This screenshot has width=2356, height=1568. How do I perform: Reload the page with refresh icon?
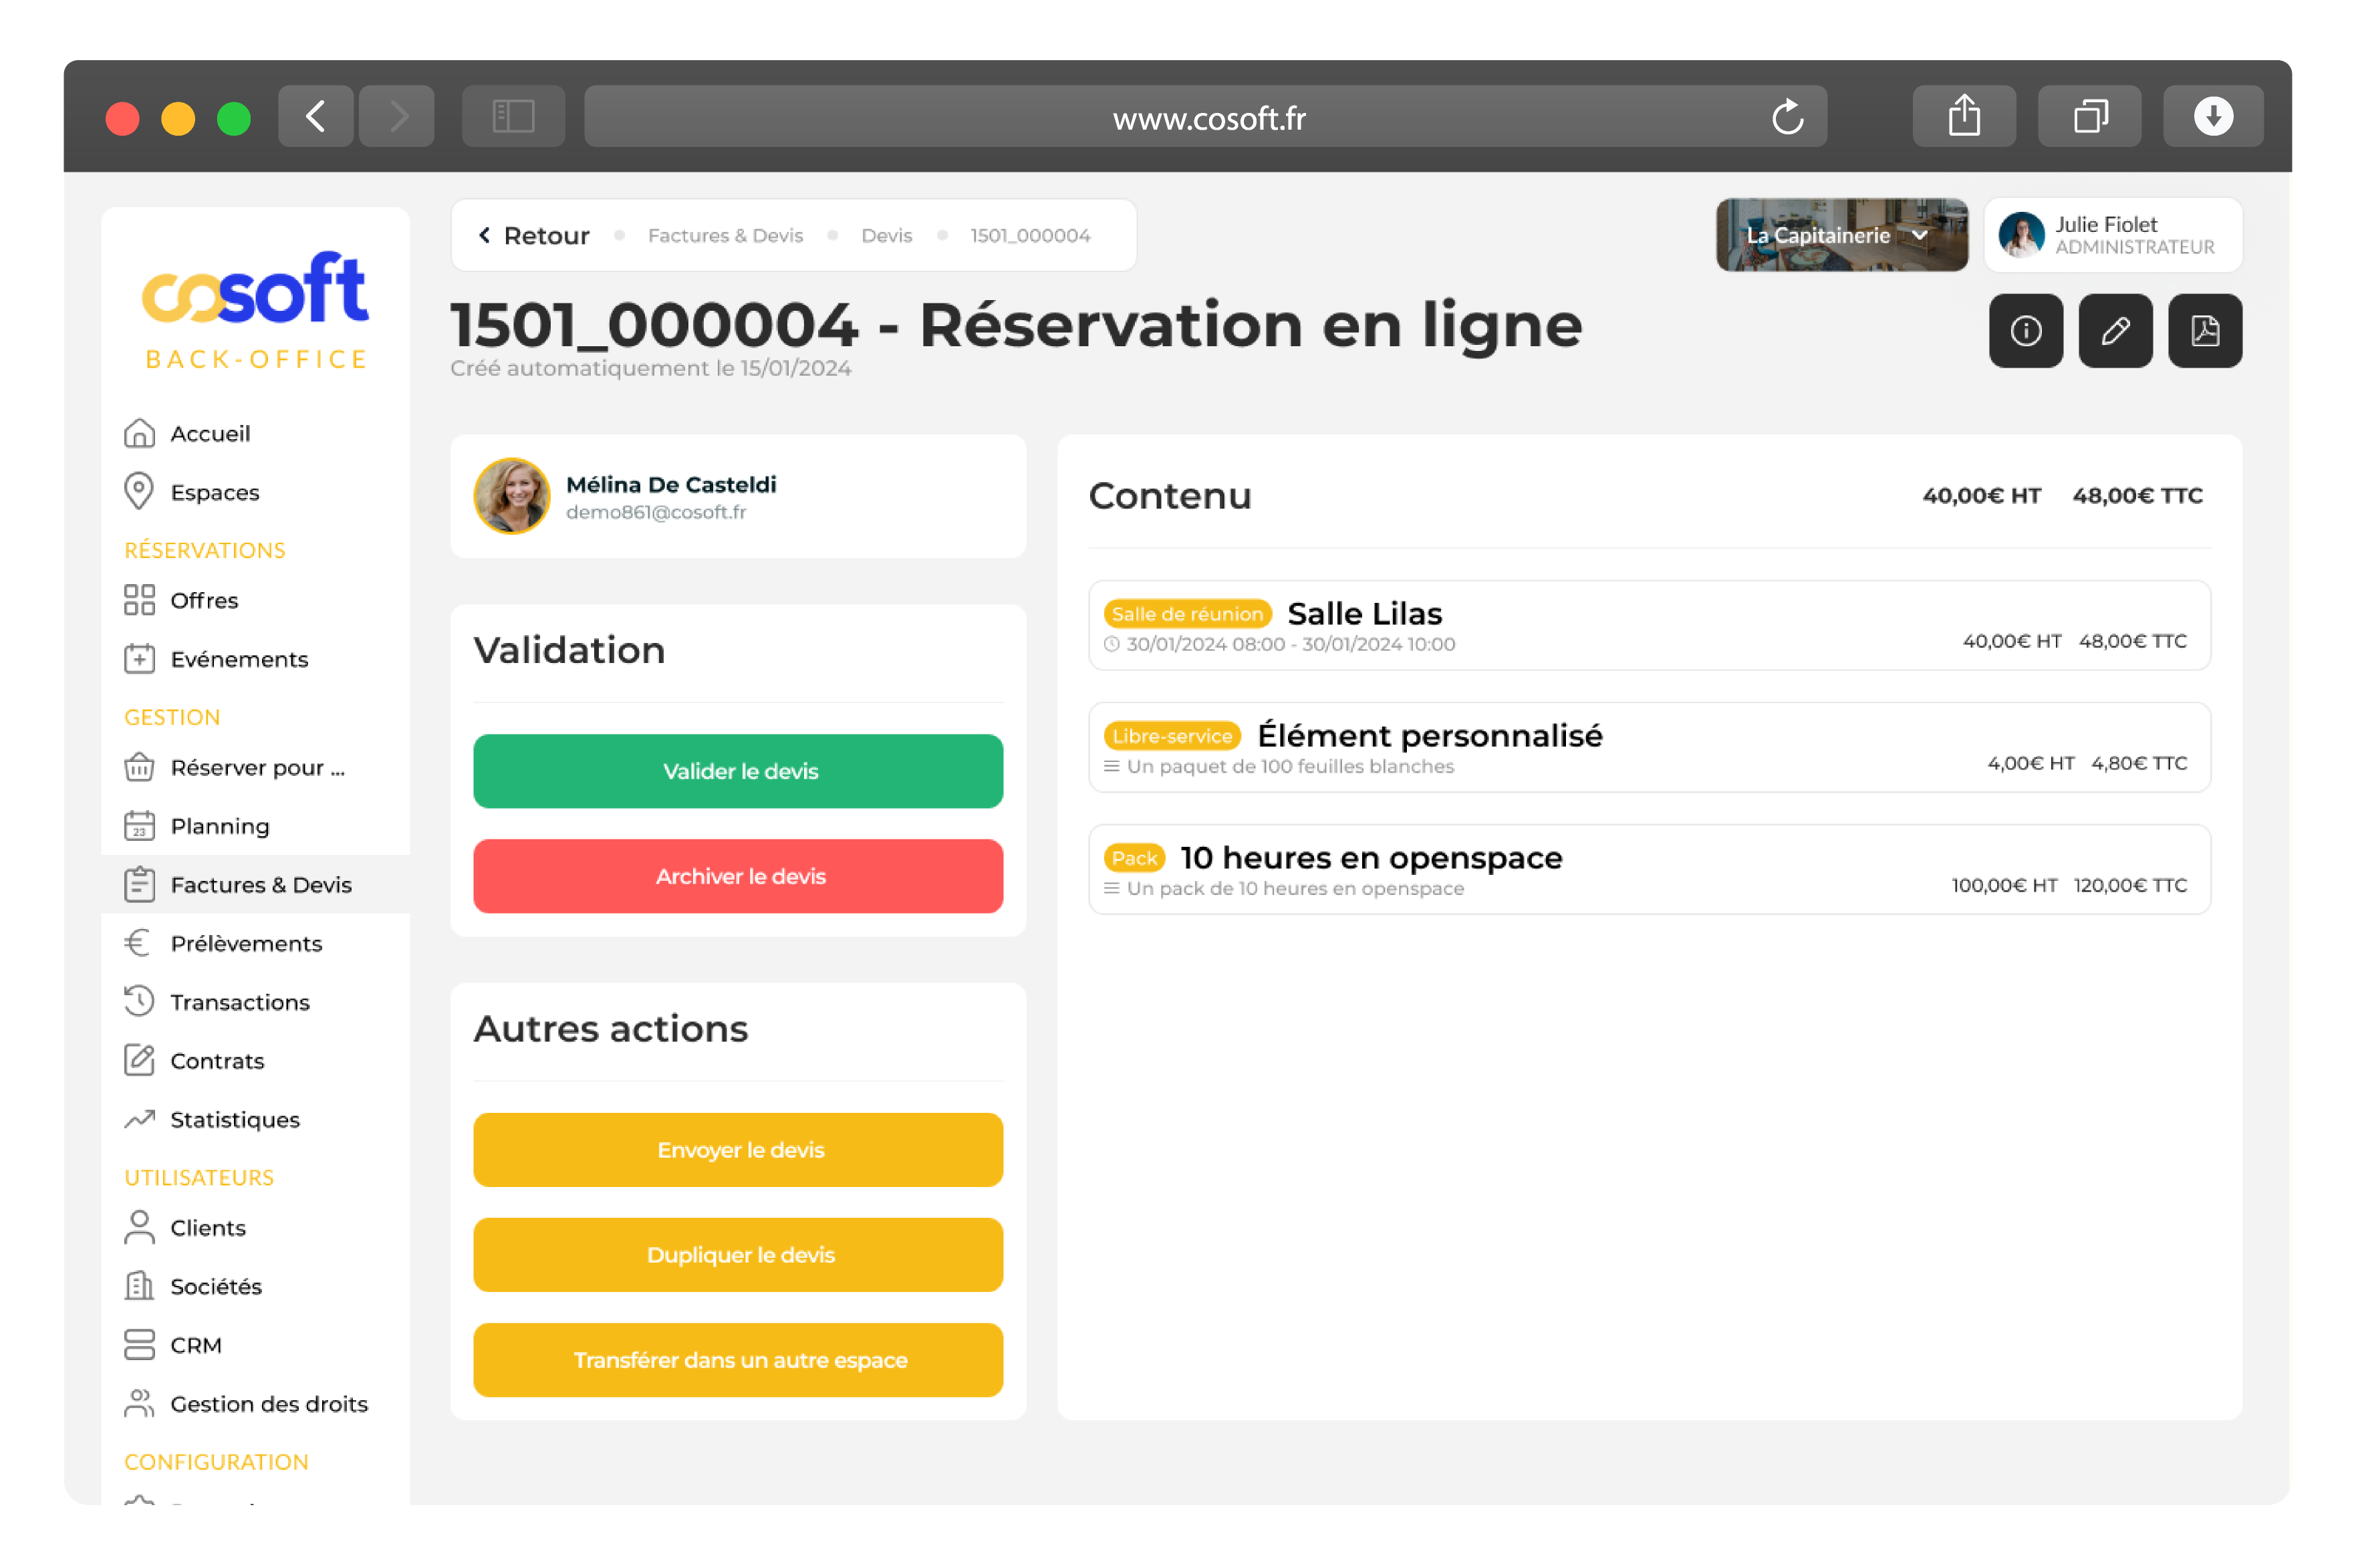click(1787, 117)
